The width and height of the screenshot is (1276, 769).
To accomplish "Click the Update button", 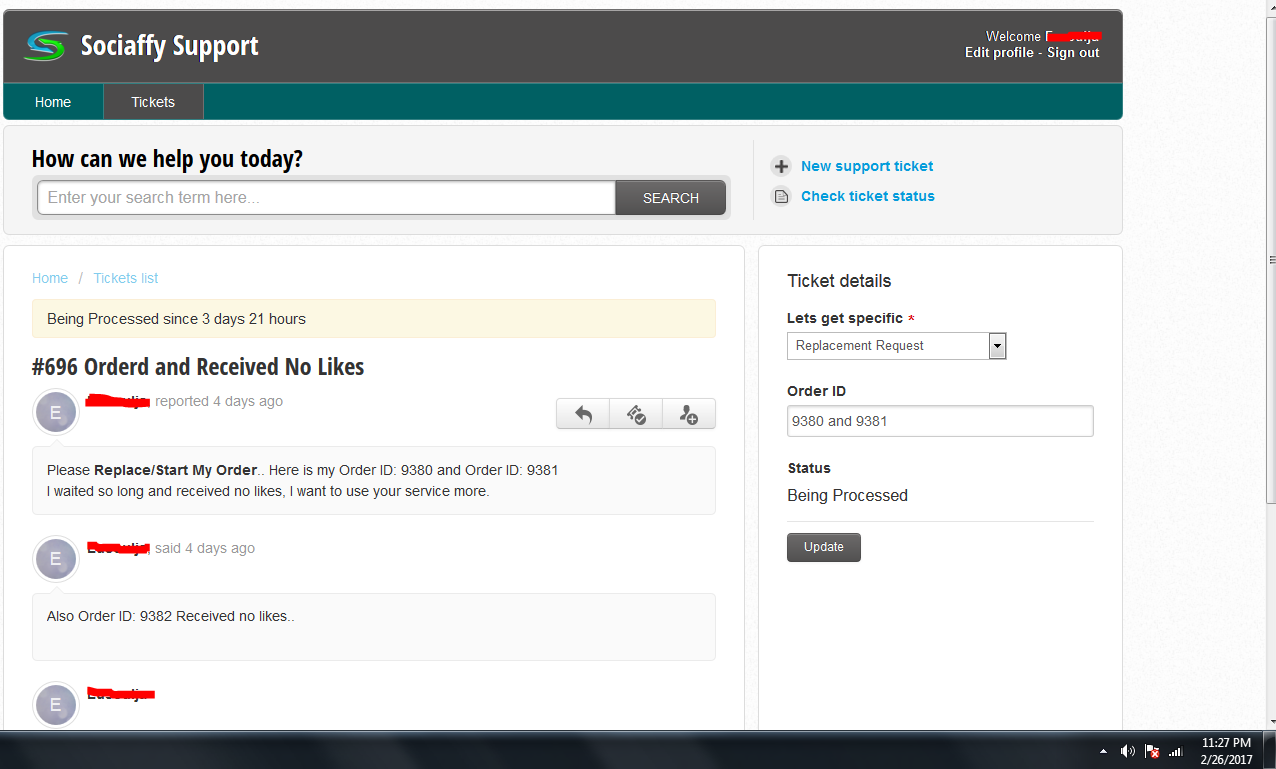I will (824, 547).
